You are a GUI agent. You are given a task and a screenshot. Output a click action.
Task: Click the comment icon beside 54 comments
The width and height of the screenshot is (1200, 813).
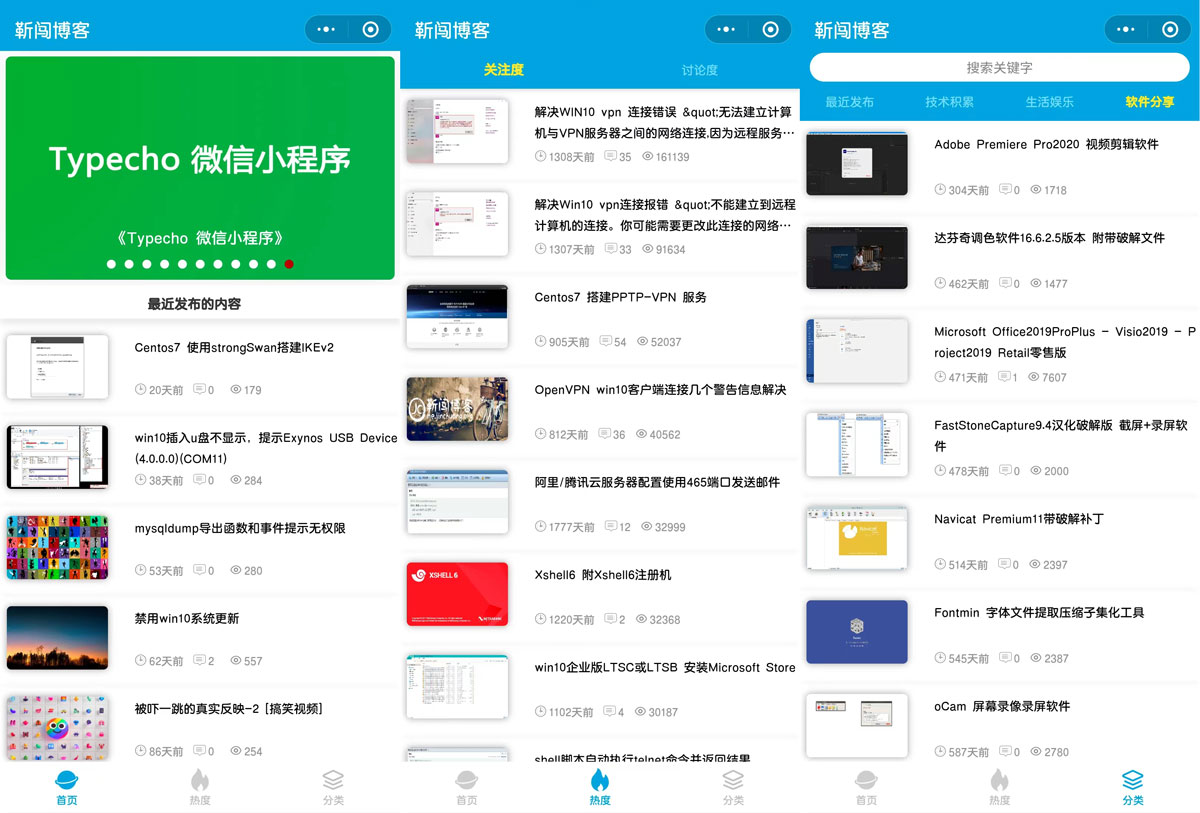click(605, 341)
